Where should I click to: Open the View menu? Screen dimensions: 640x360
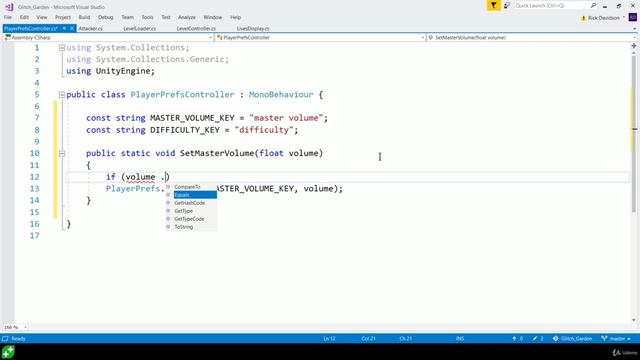pos(42,17)
